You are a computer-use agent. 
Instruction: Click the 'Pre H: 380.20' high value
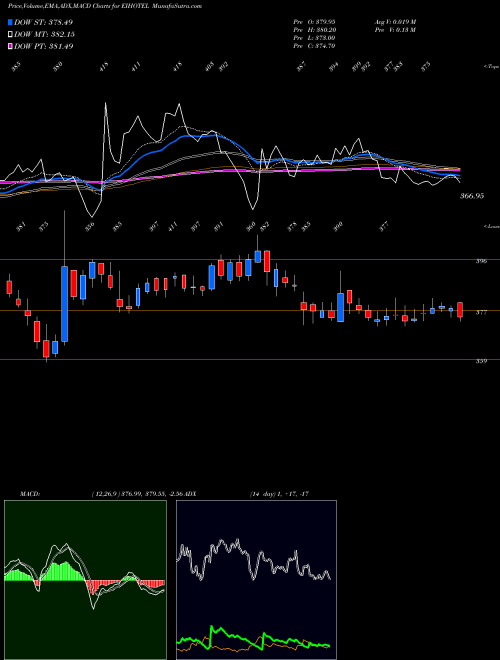[x=314, y=30]
